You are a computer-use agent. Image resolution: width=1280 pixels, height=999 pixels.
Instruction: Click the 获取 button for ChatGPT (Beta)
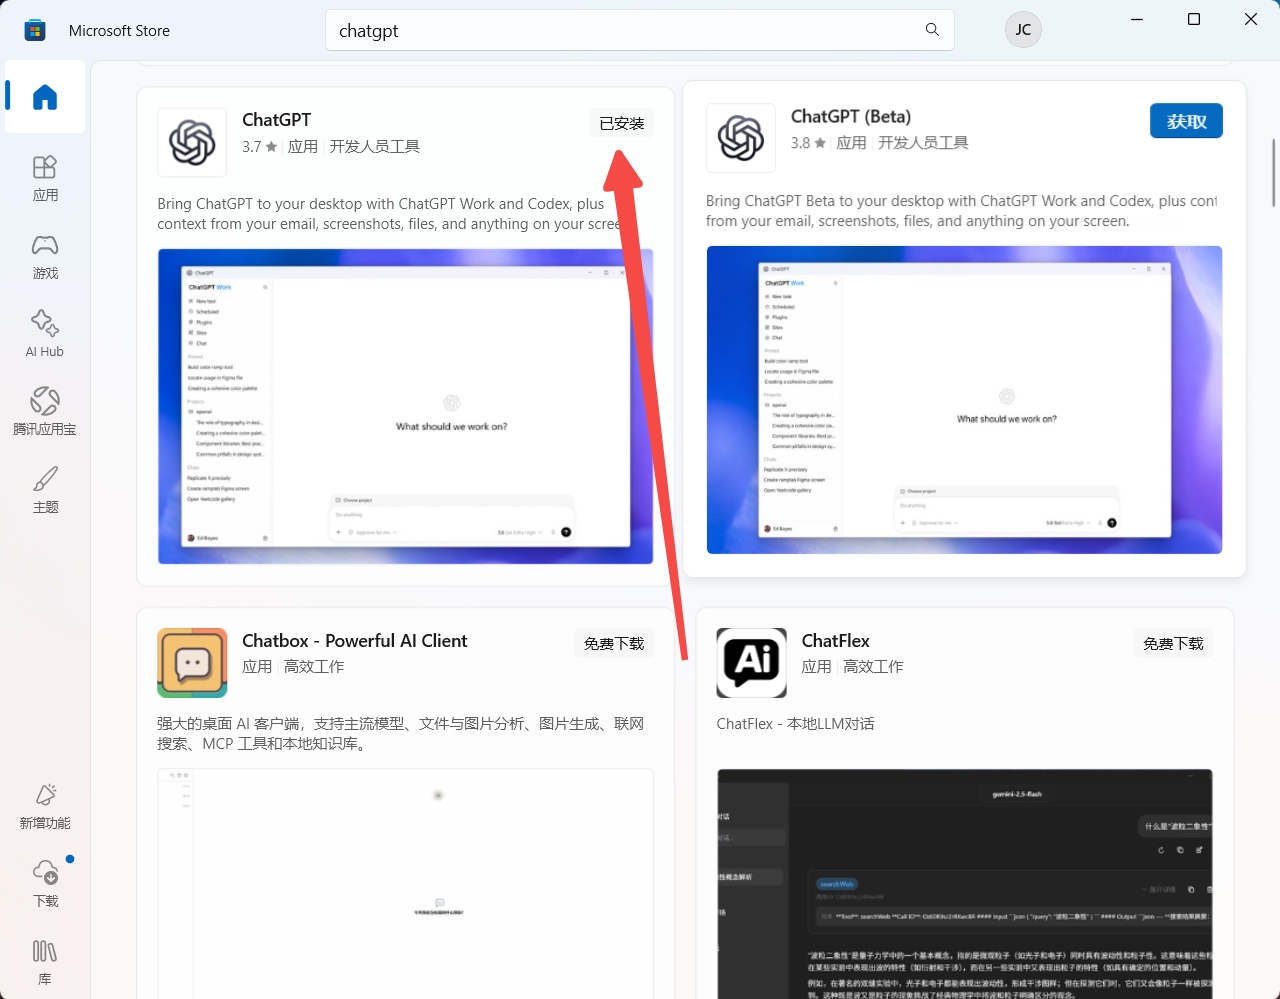1186,121
